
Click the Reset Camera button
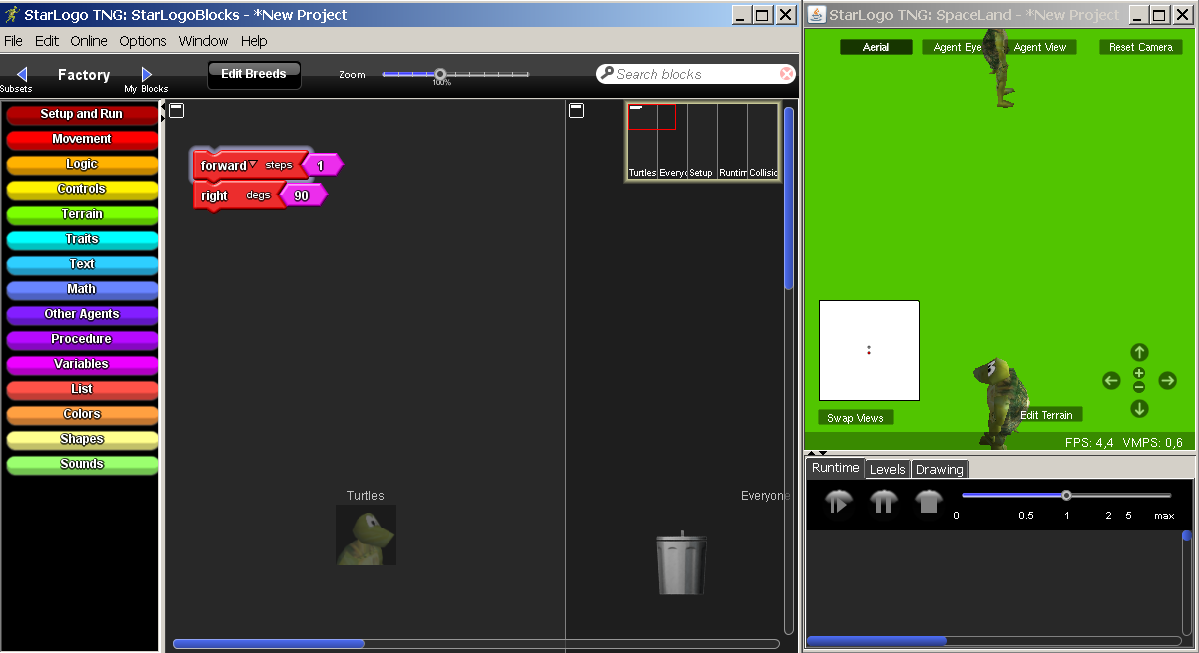point(1140,47)
